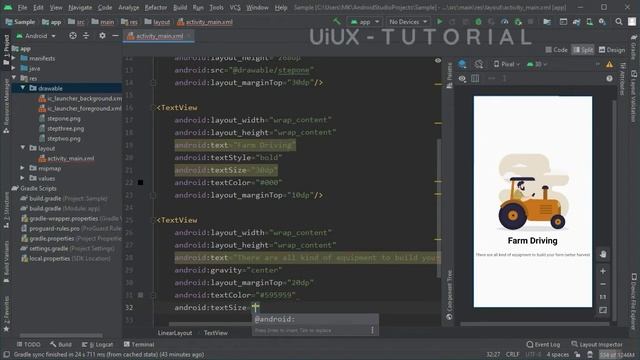
Task: Open the Profile app gauge icon
Action: pyautogui.click(x=504, y=22)
